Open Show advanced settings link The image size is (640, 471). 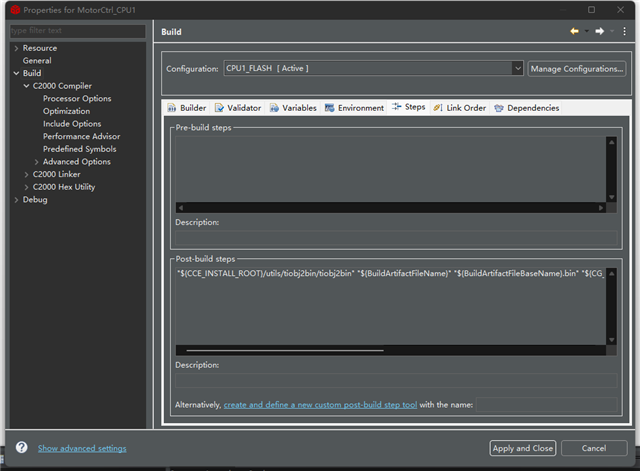click(82, 448)
